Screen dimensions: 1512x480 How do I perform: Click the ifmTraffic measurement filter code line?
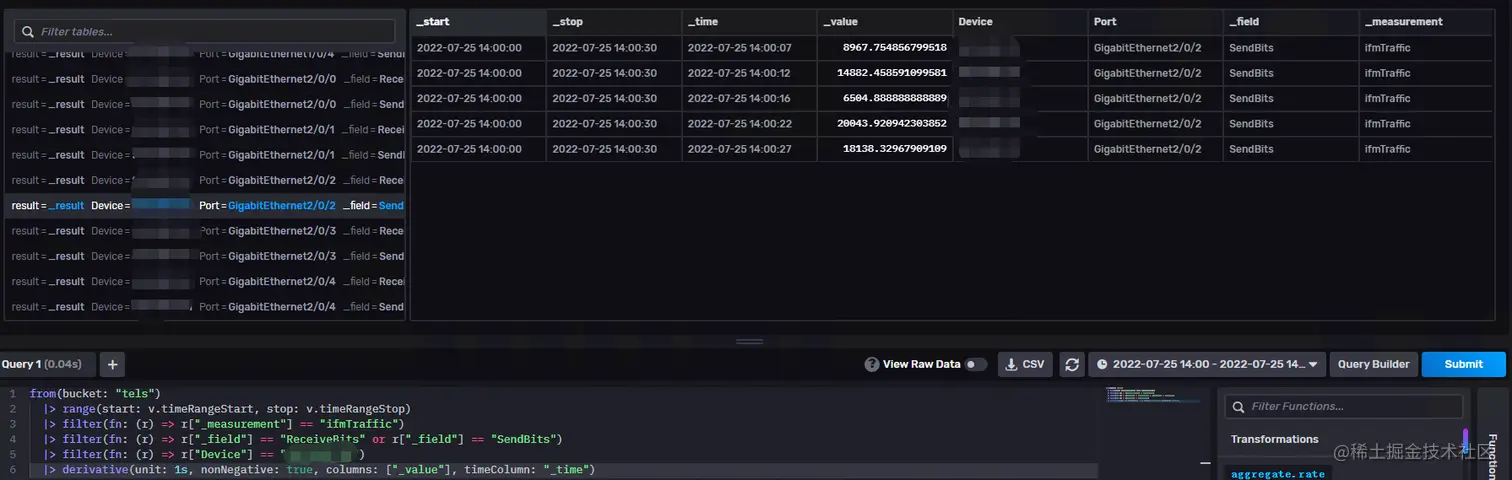pos(222,424)
